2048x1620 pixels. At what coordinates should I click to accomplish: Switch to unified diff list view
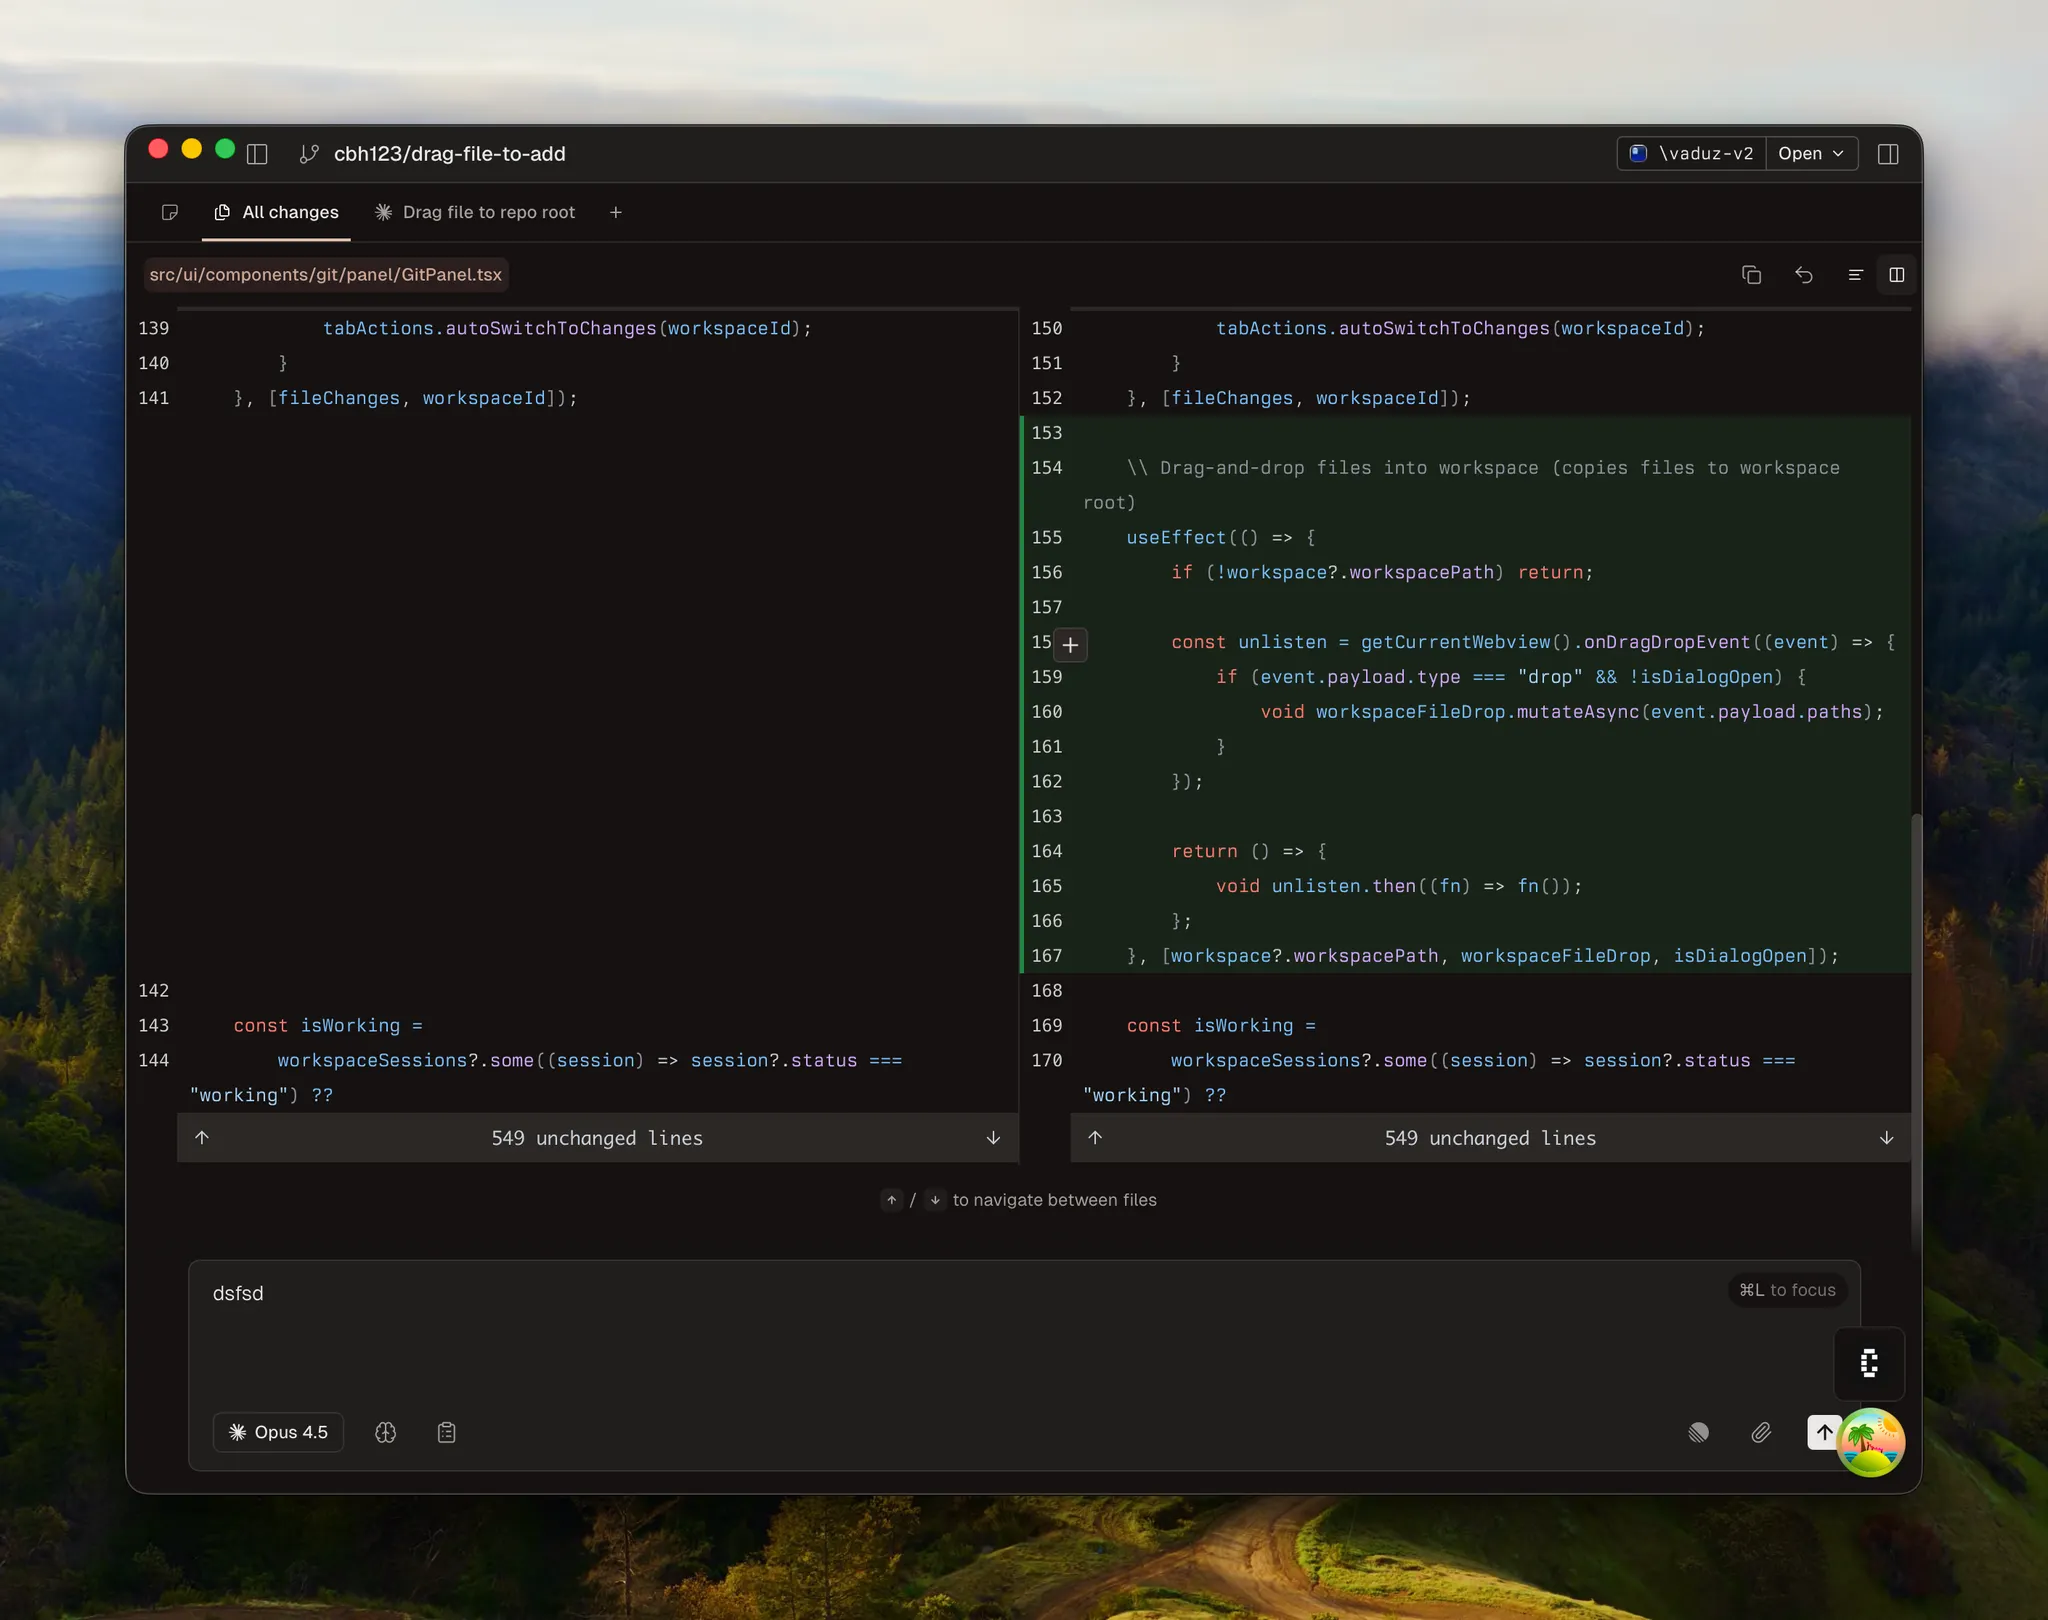(1855, 275)
